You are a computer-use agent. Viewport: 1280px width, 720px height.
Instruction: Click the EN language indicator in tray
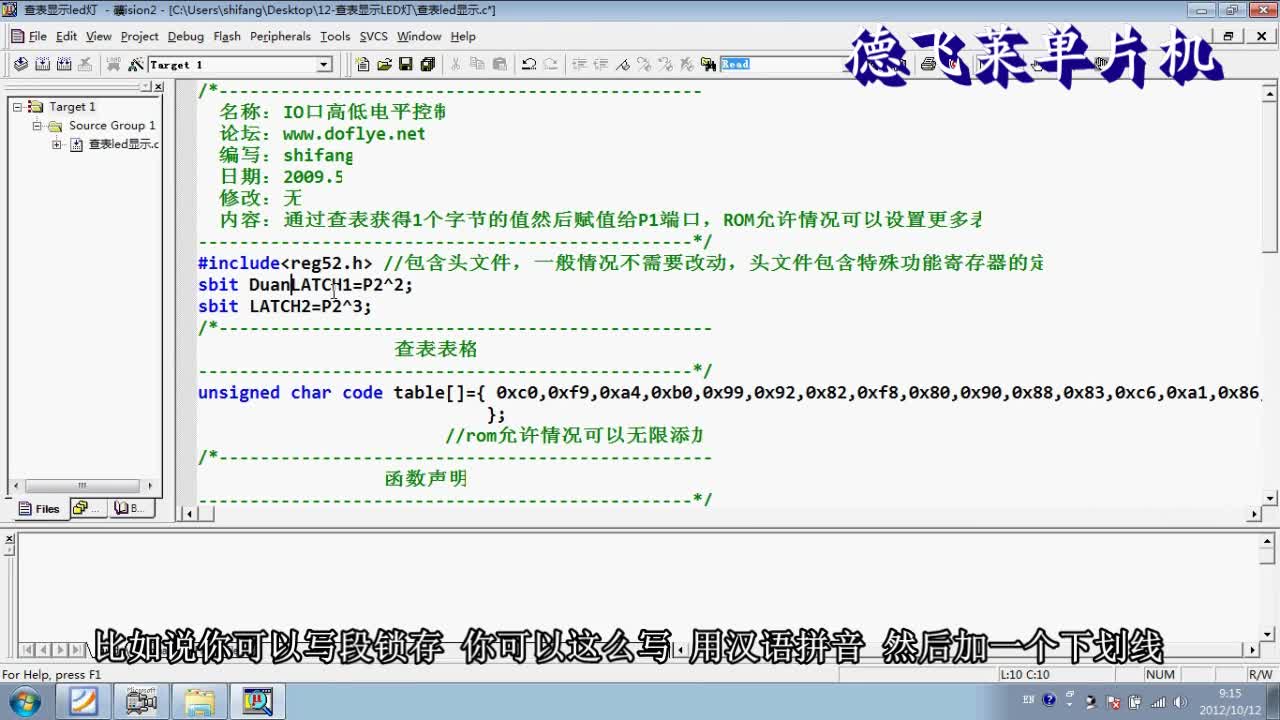coord(1028,701)
